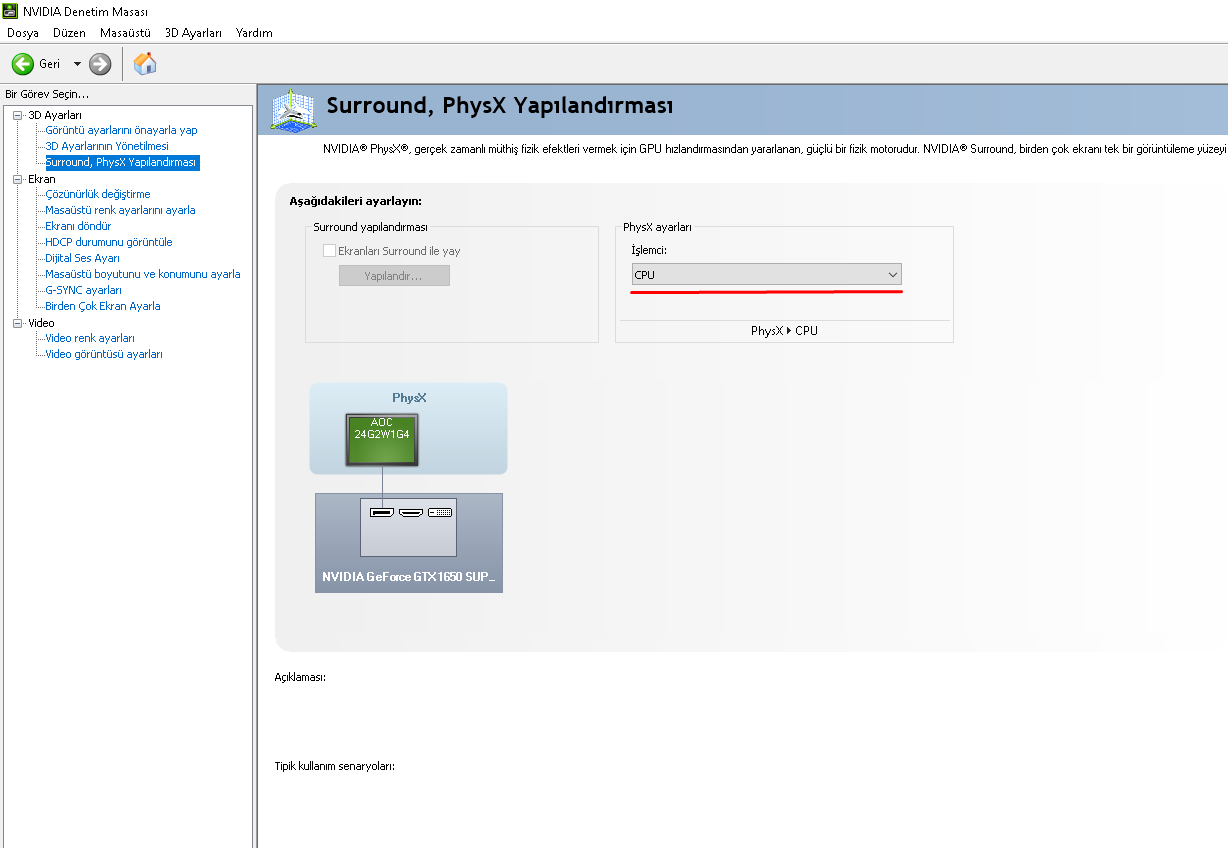This screenshot has height=848, width=1228.
Task: Open Masaüstü boyutunu ve konumunu ayarla
Action: pos(143,274)
